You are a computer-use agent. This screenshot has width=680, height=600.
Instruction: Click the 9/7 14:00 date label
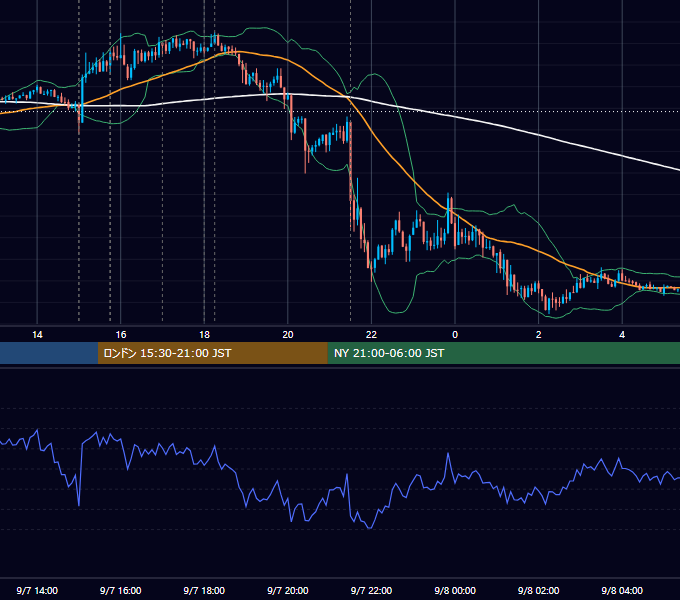click(37, 590)
